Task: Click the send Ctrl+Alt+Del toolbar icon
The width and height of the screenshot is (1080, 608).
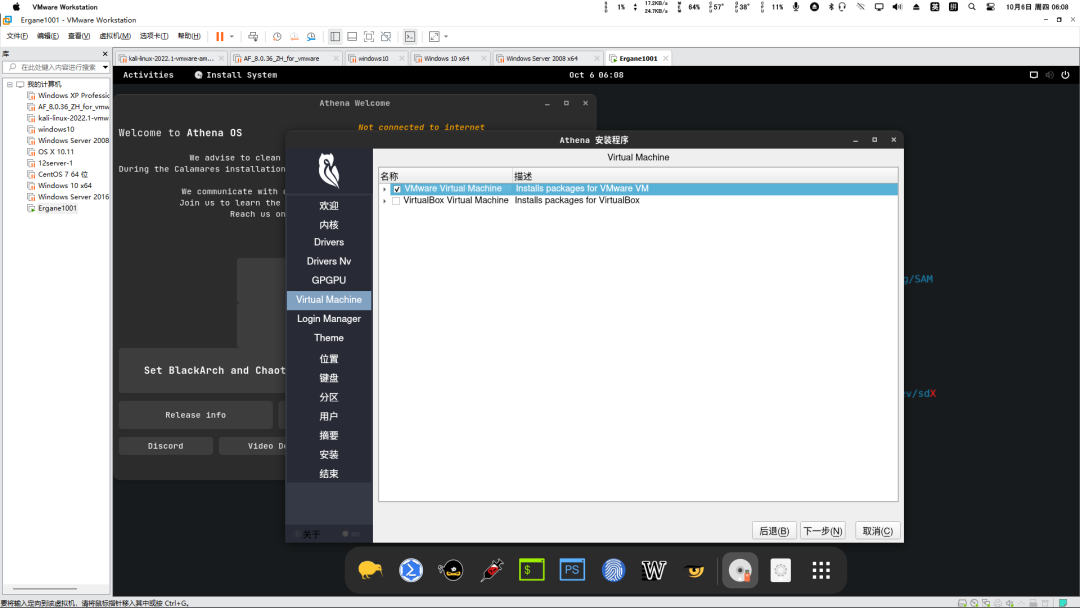Action: pyautogui.click(x=253, y=36)
